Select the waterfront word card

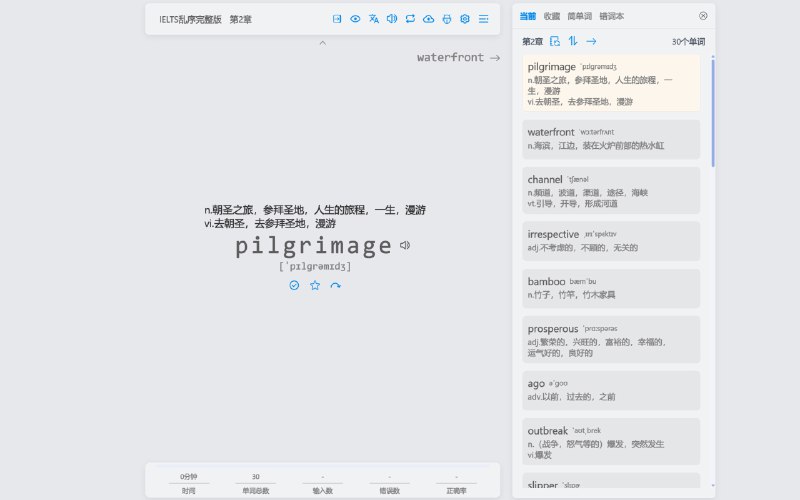(611, 139)
